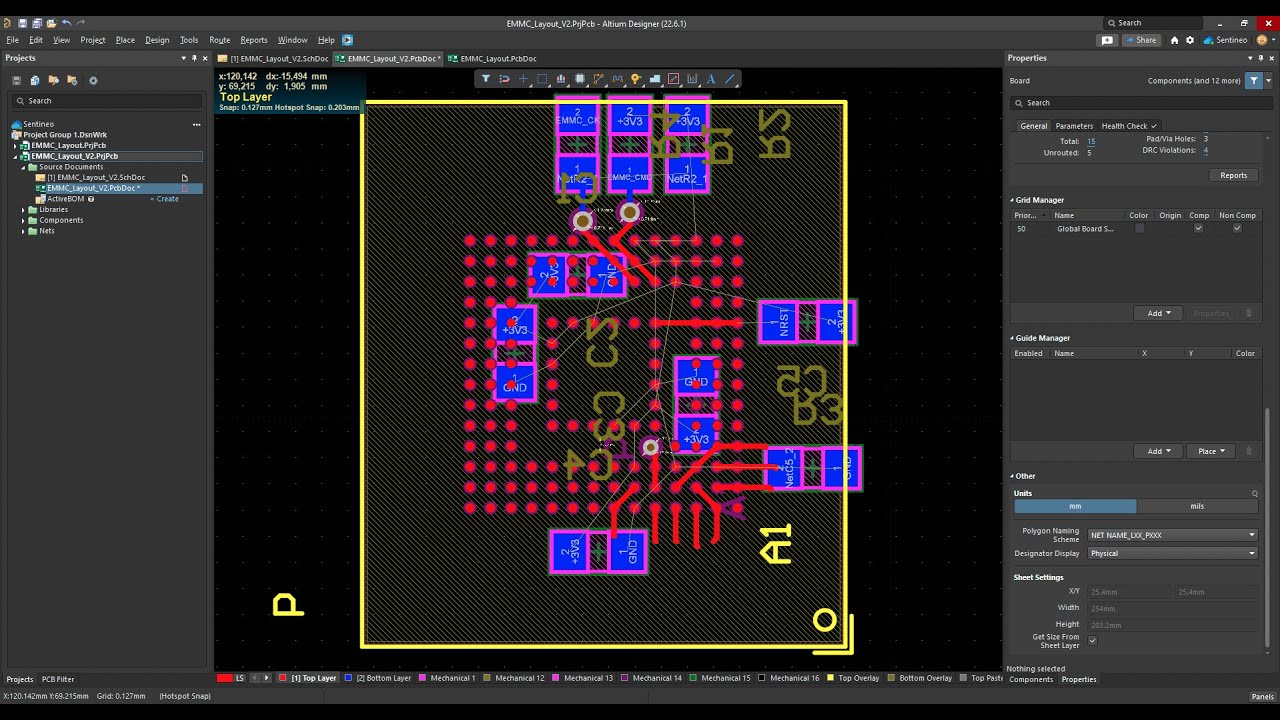This screenshot has height=720, width=1280.
Task: Click the Panels button in status bar
Action: point(1262,696)
